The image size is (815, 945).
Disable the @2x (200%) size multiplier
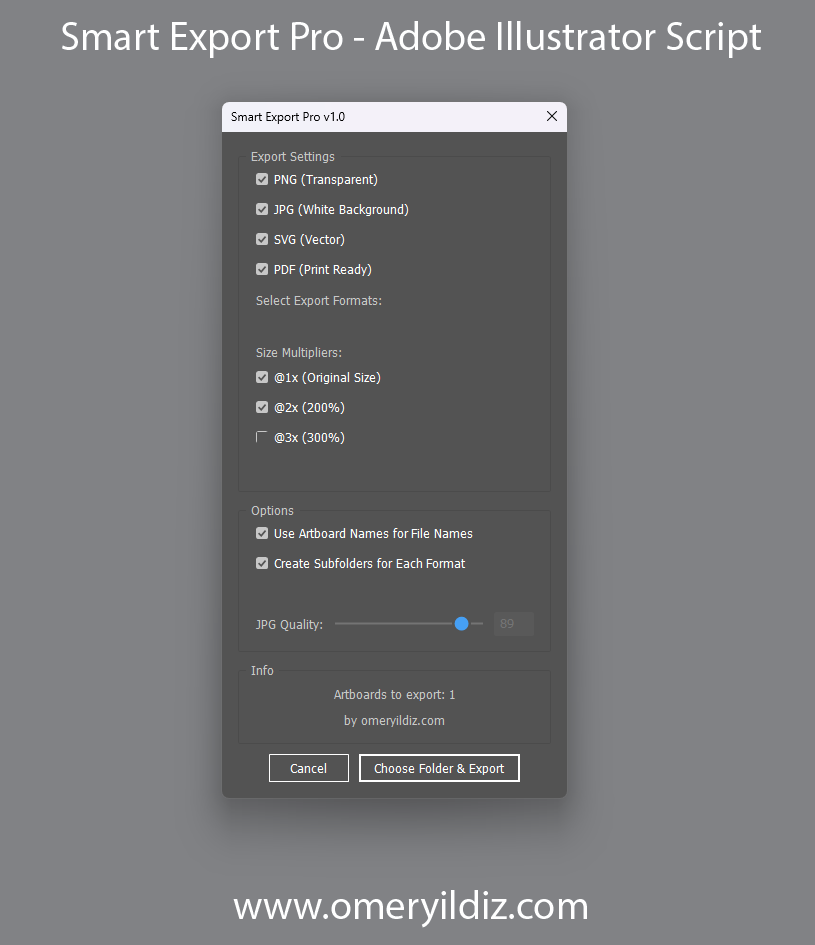coord(262,408)
